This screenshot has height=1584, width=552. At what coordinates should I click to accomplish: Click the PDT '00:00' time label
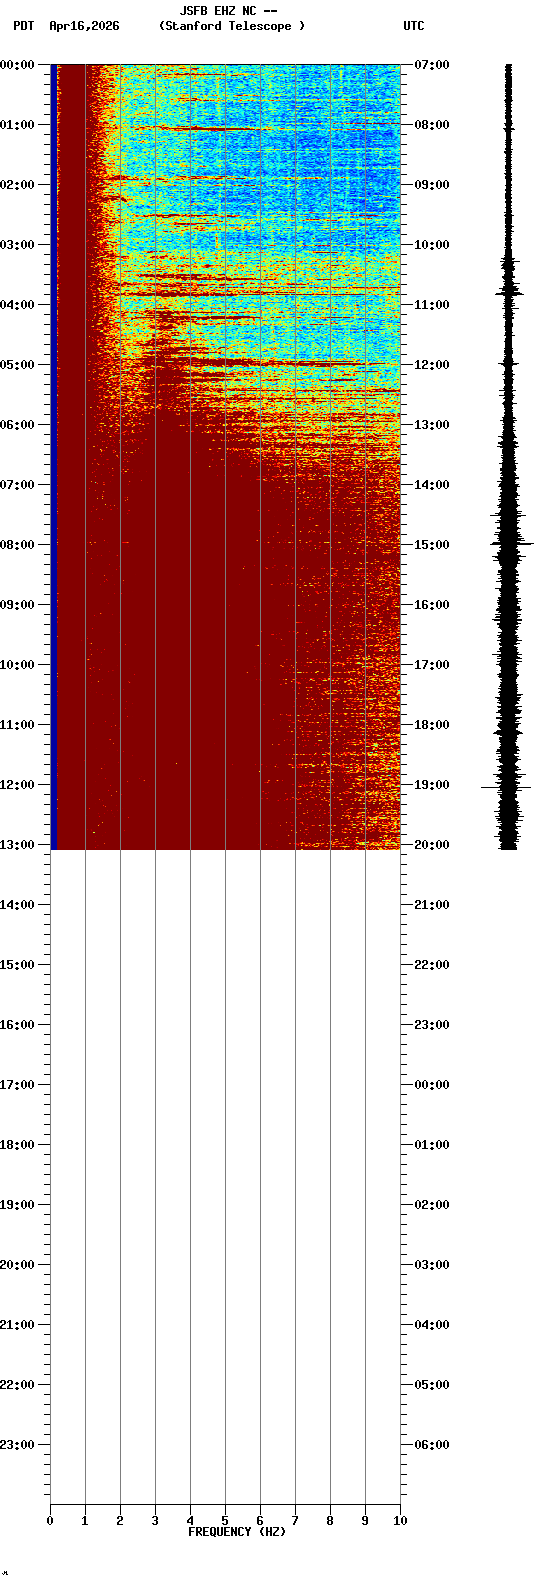[x=17, y=65]
